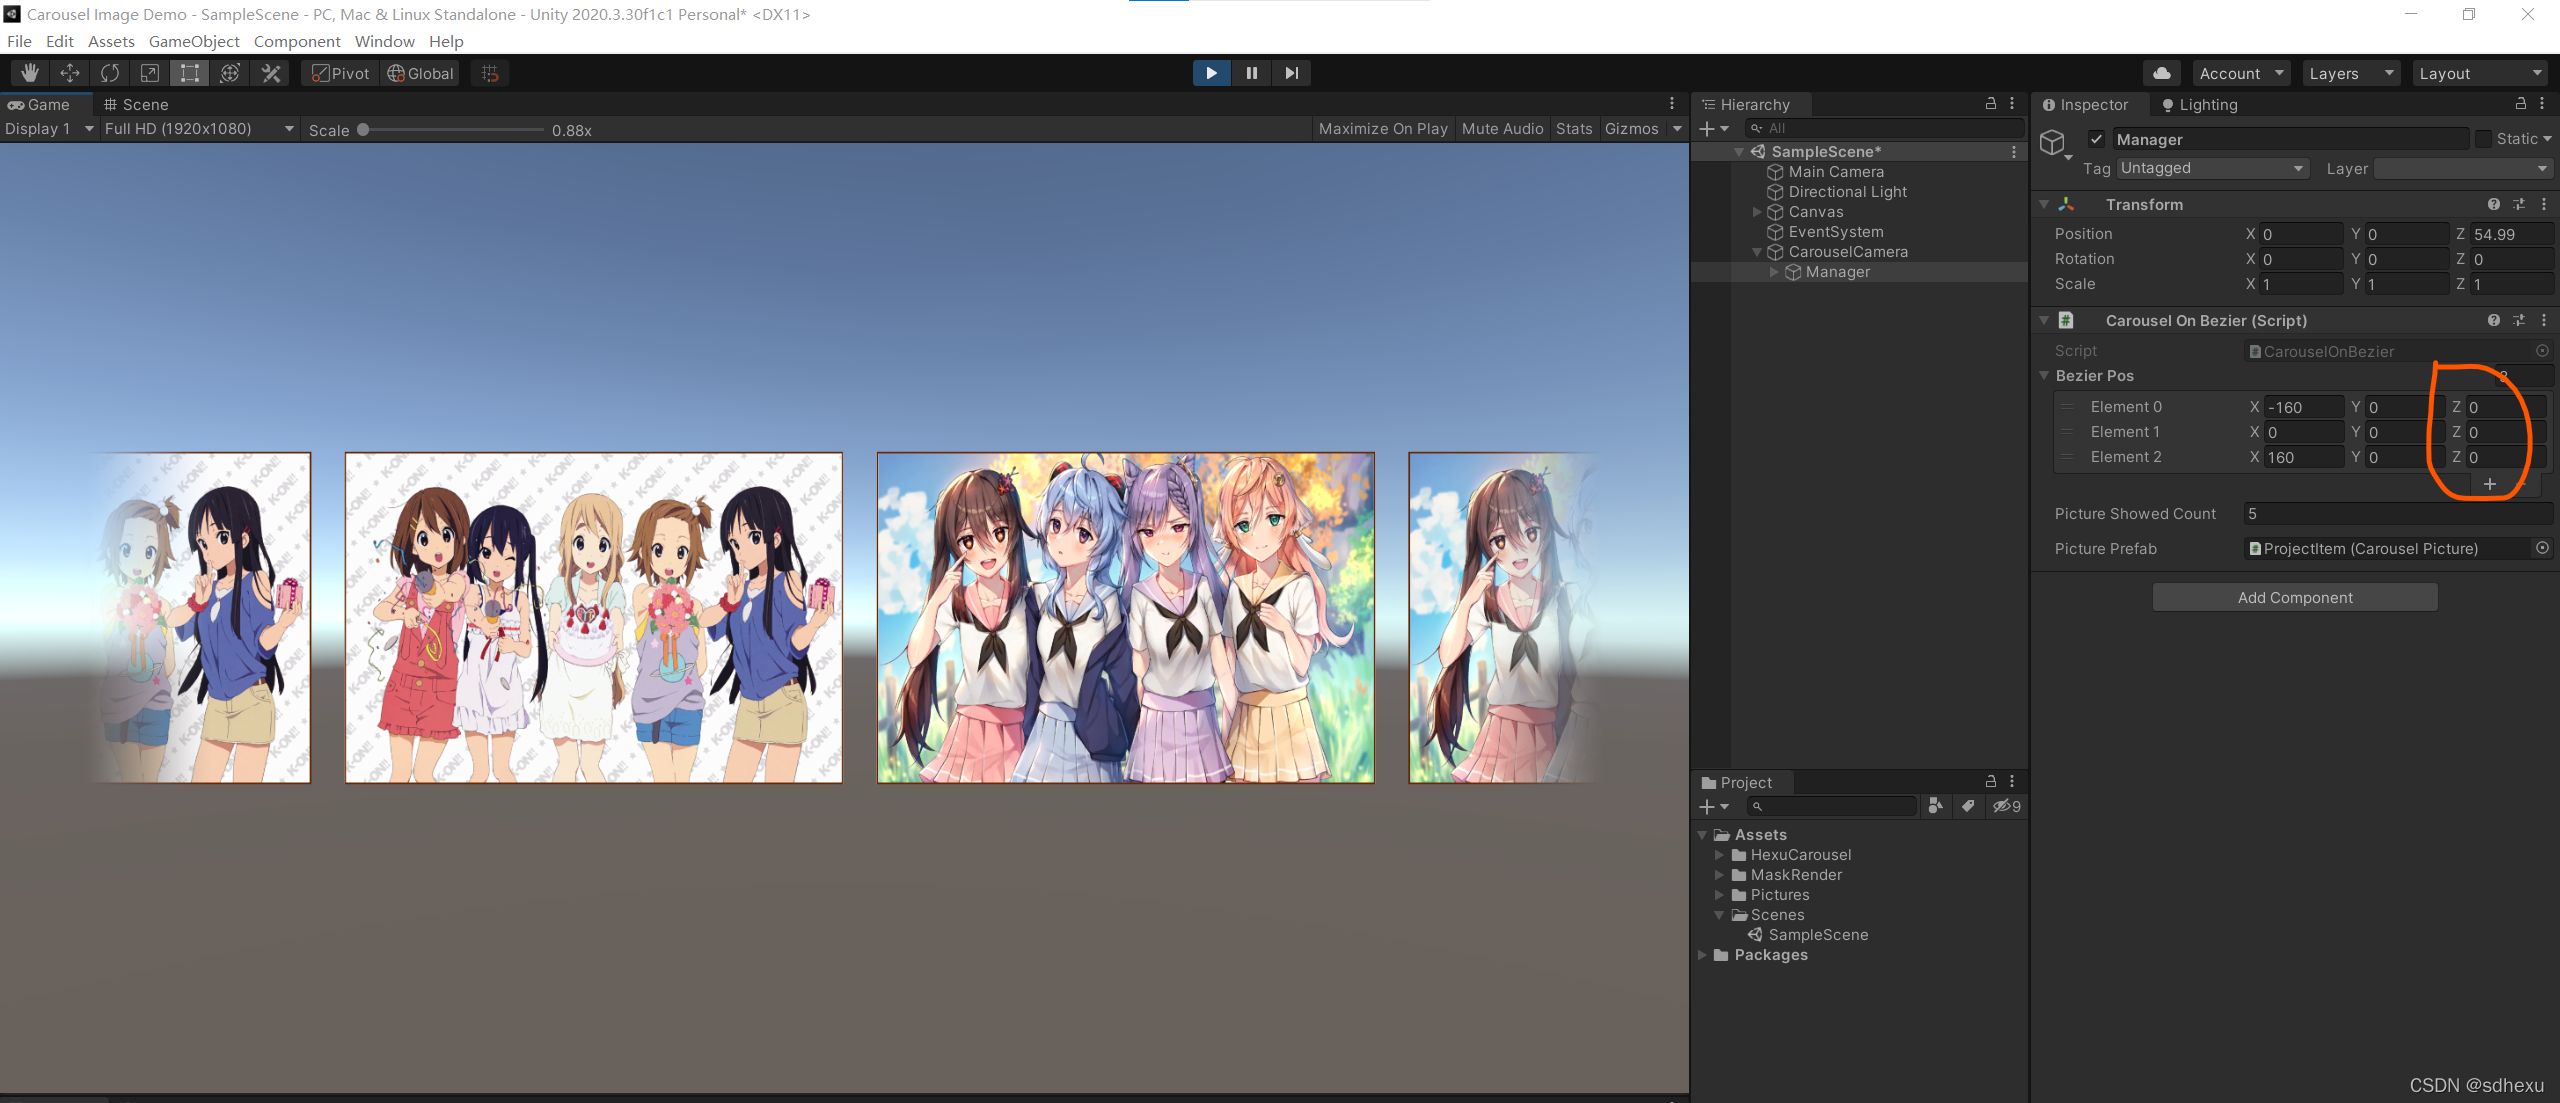Click the Pause button

(1251, 73)
